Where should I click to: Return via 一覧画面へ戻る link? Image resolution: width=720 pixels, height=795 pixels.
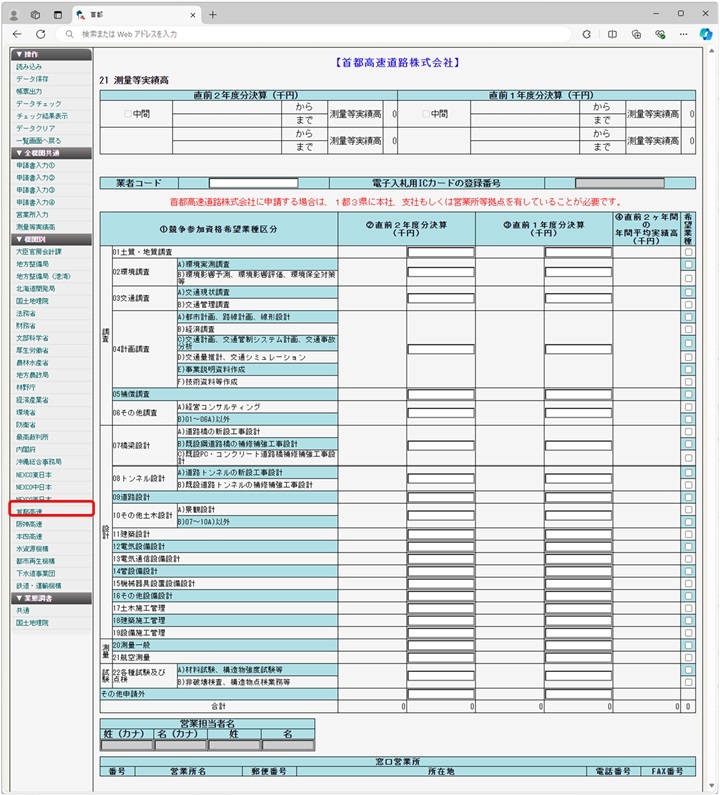click(x=38, y=140)
